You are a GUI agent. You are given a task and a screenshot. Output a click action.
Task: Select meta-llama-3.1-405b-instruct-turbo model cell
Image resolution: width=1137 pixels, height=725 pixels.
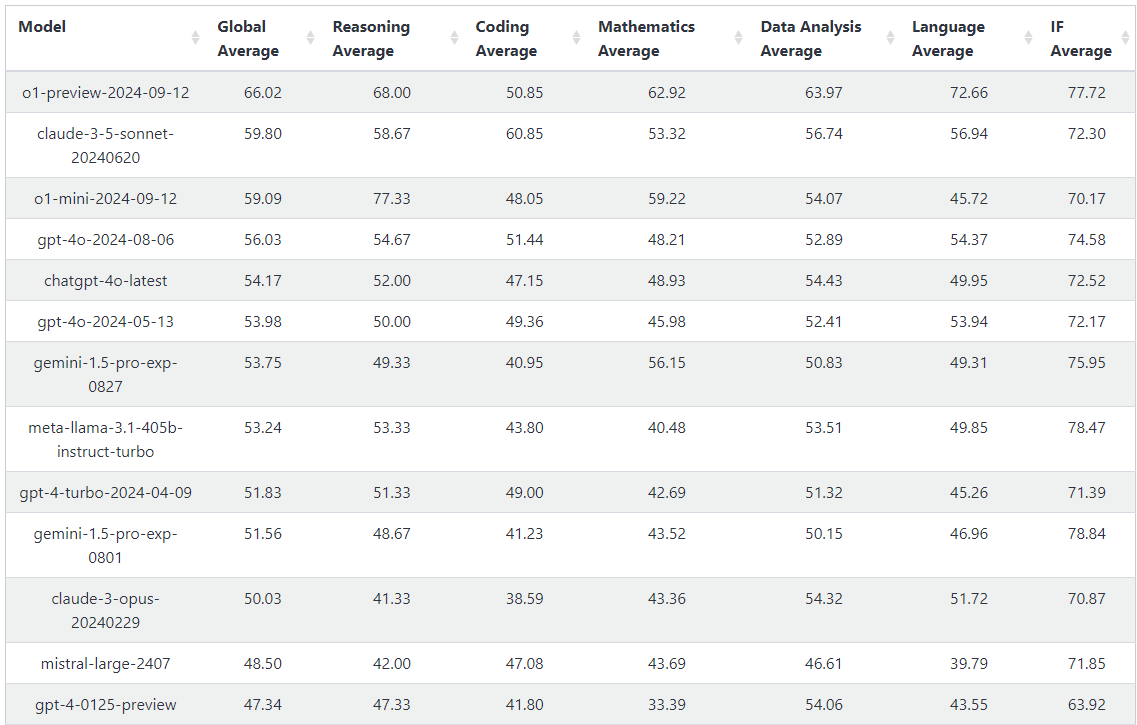click(106, 439)
